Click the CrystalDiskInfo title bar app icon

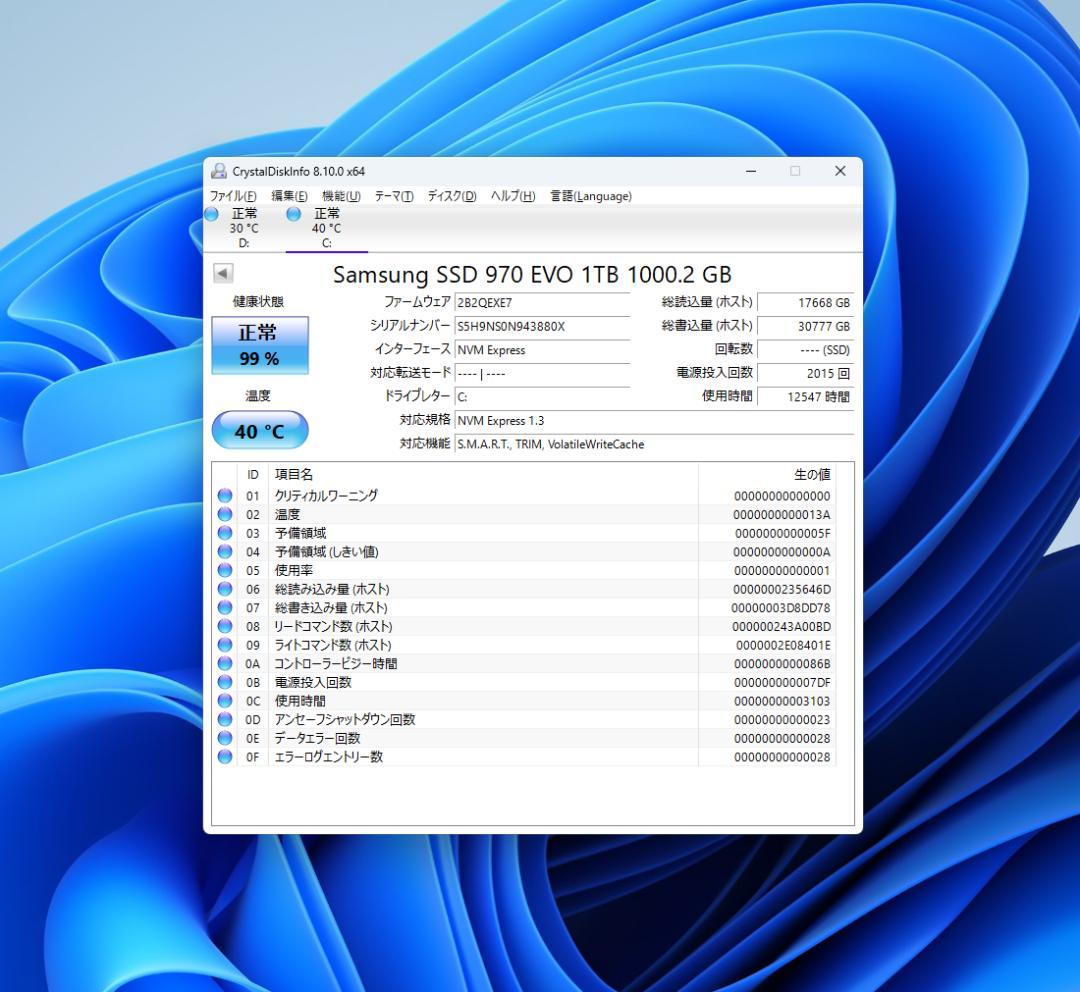click(x=218, y=171)
